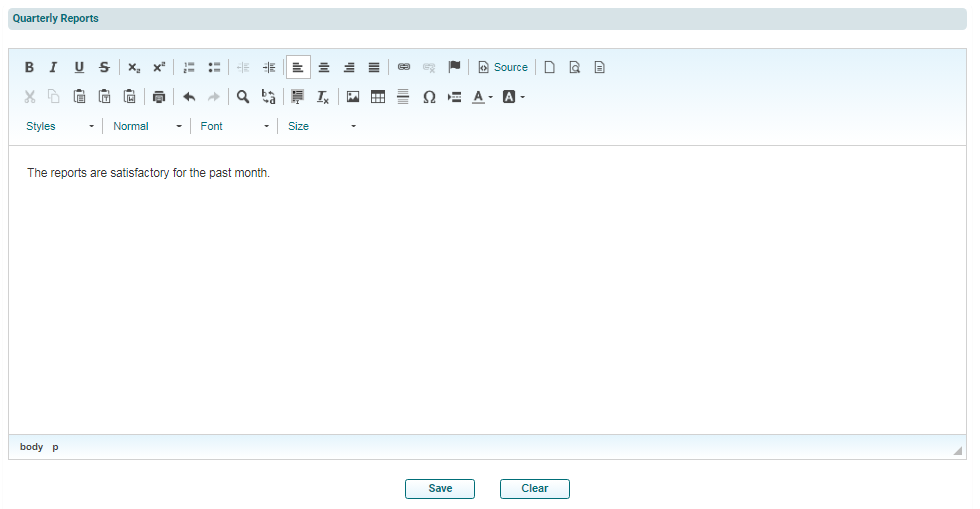Image resolution: width=980 pixels, height=509 pixels.
Task: Open Find with the magnifier icon
Action: pyautogui.click(x=243, y=97)
